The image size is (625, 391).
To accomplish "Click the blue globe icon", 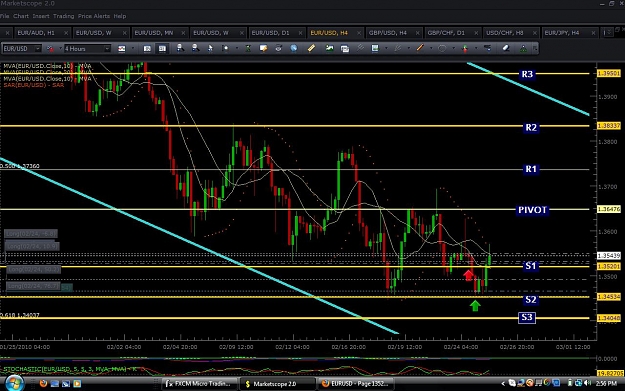I will tap(293, 49).
